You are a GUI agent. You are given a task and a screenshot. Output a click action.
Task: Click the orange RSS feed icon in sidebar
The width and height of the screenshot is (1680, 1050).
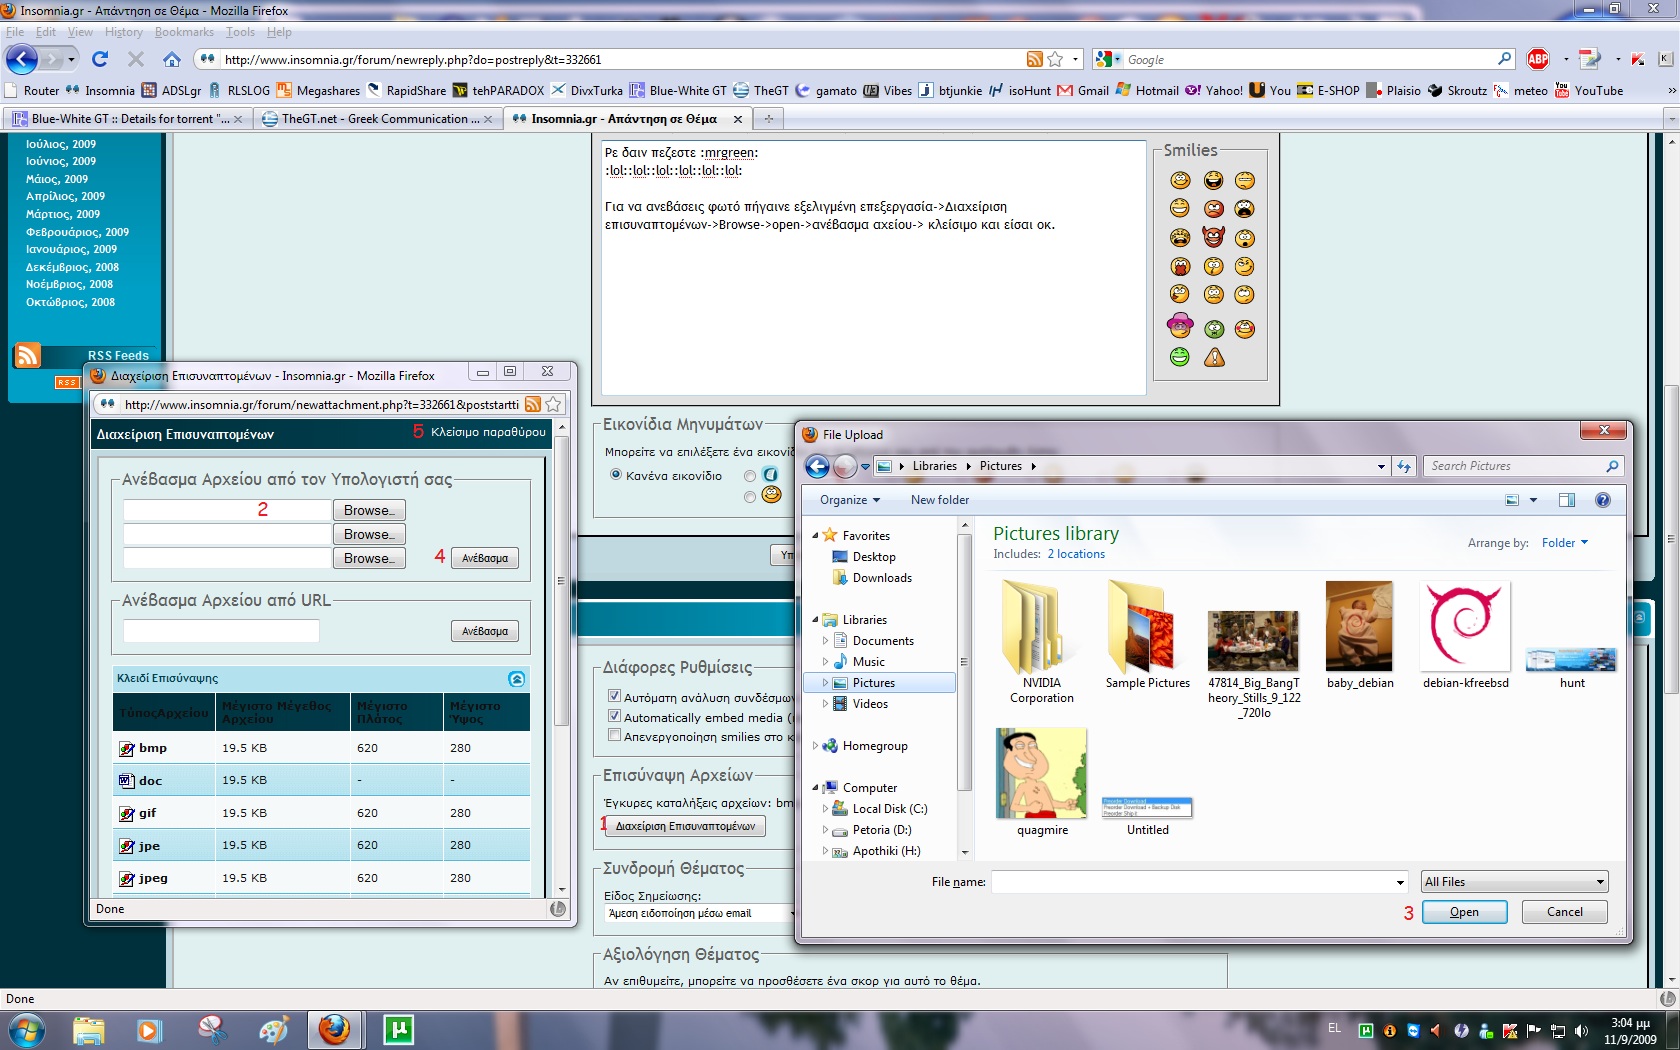tap(27, 356)
